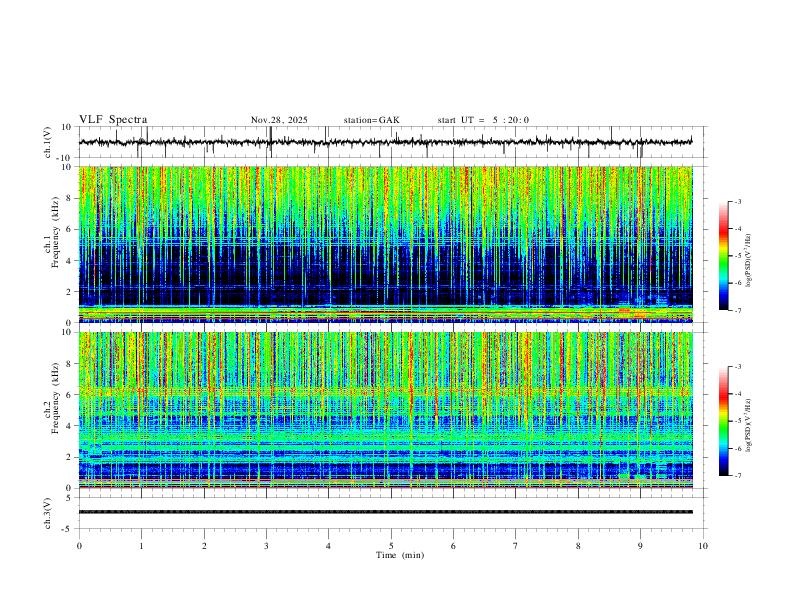The height and width of the screenshot is (612, 792).
Task: Click the "-3" tick on ch.1 color bar
Action: pos(738,201)
